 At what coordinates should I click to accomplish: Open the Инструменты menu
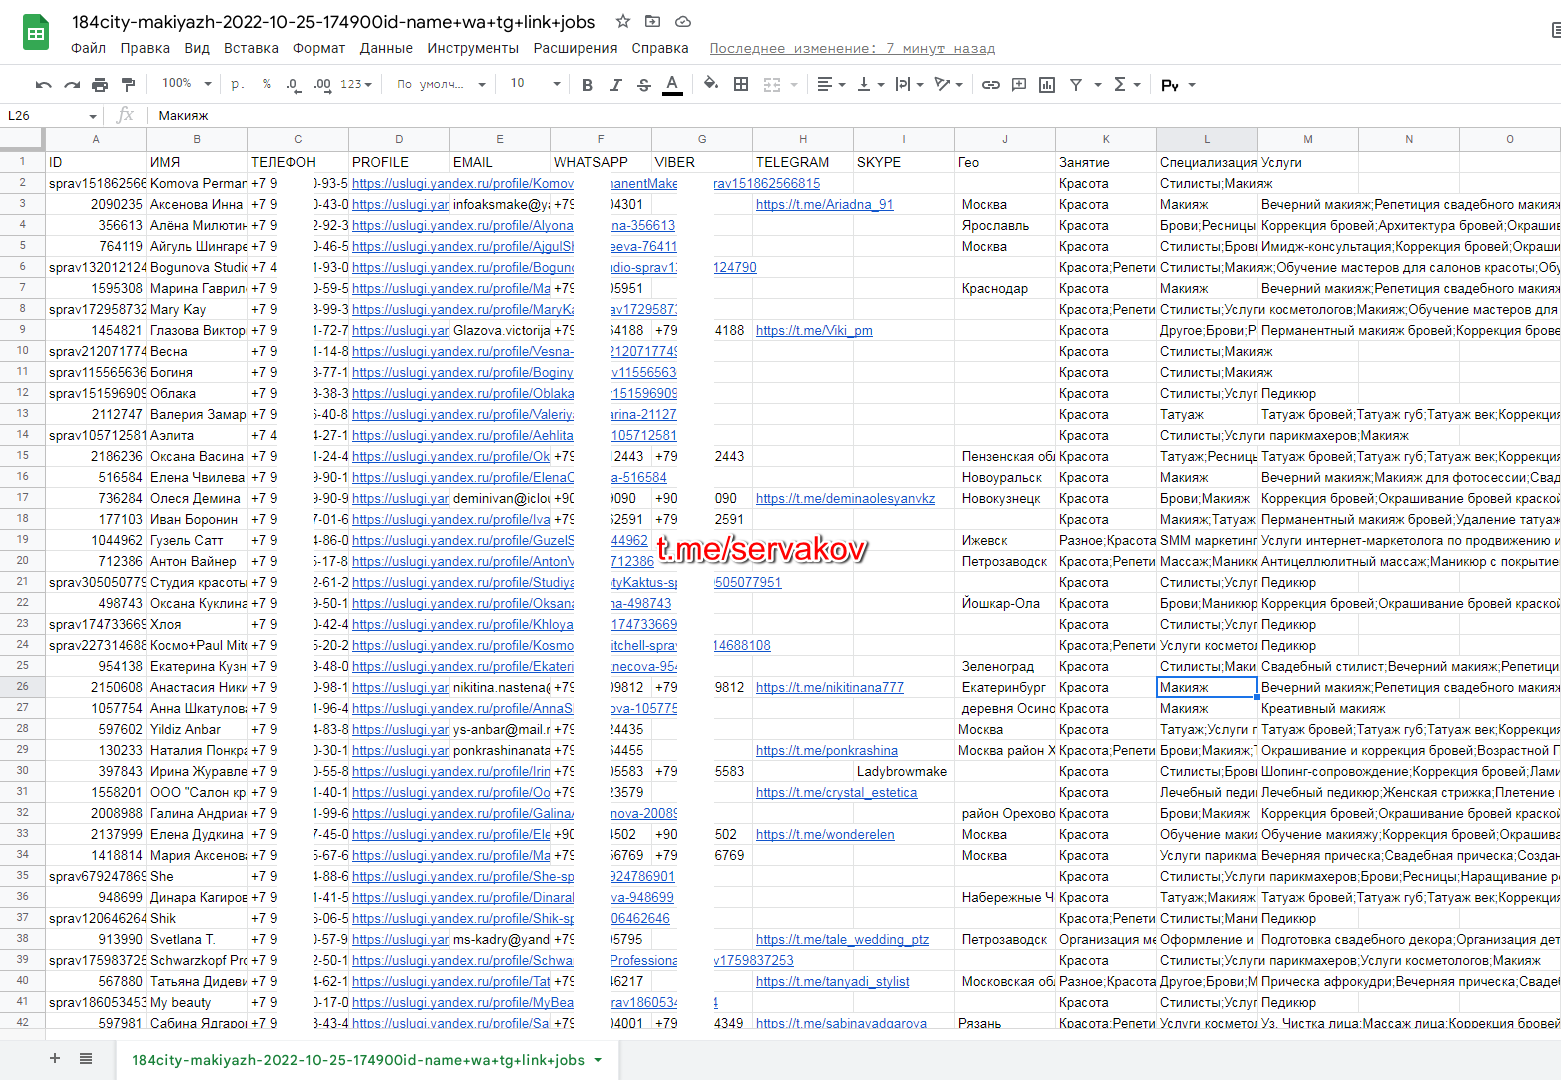pos(473,48)
